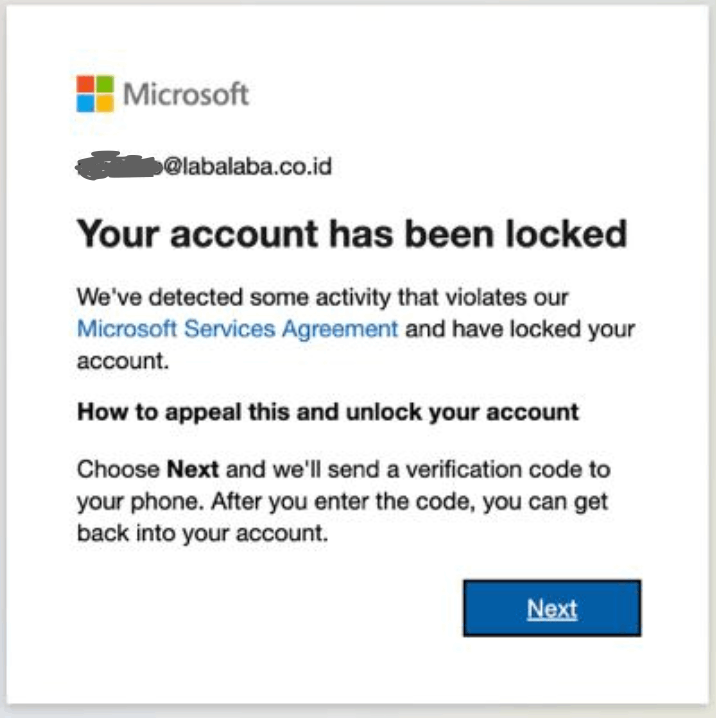Click the red square of the Microsoft logo
Image resolution: width=716 pixels, height=718 pixels.
point(86,84)
